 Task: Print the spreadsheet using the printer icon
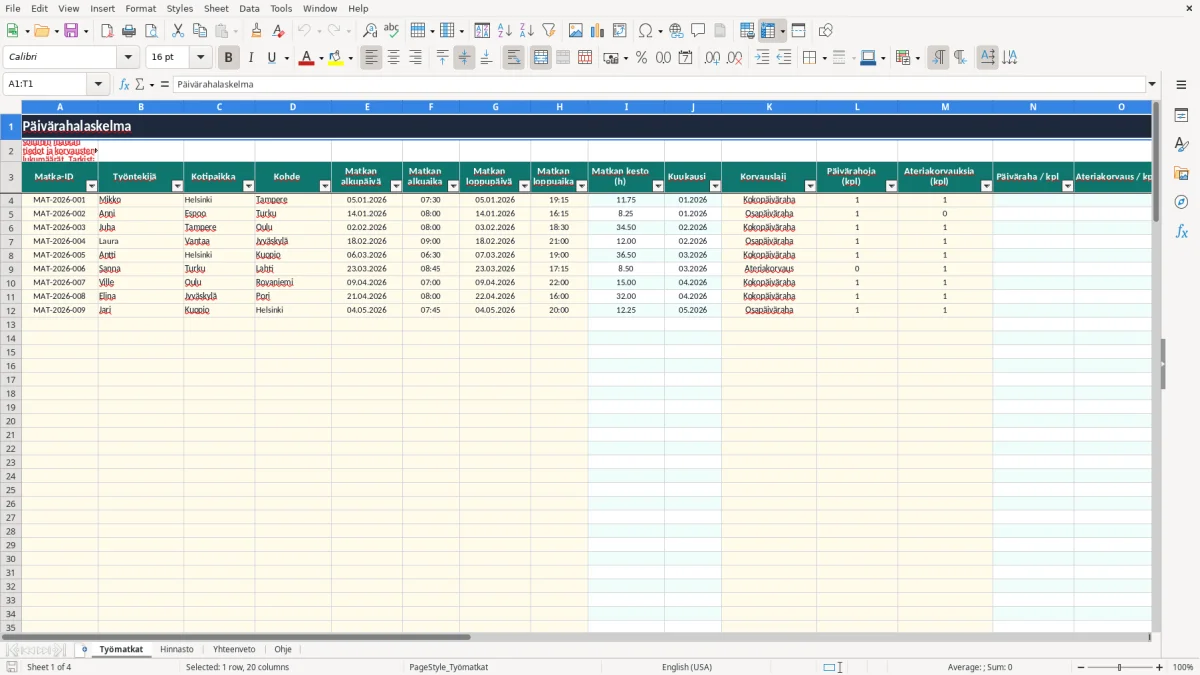pyautogui.click(x=129, y=30)
